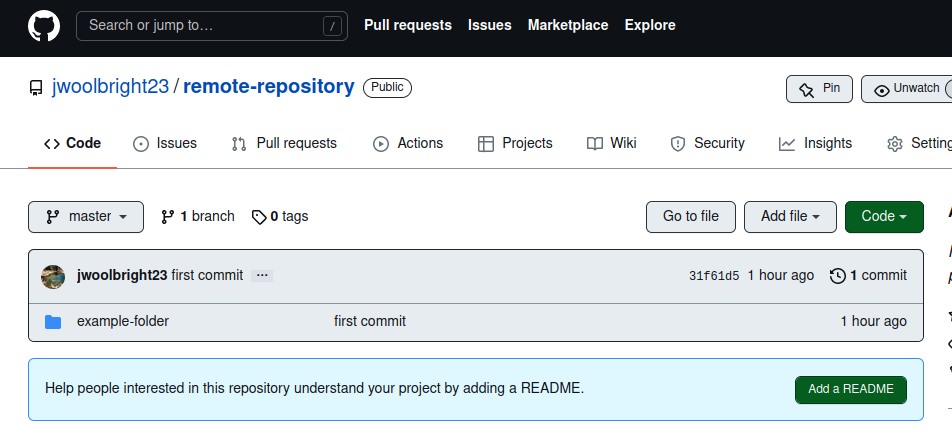Click Go to file button
952x436 pixels.
point(690,217)
